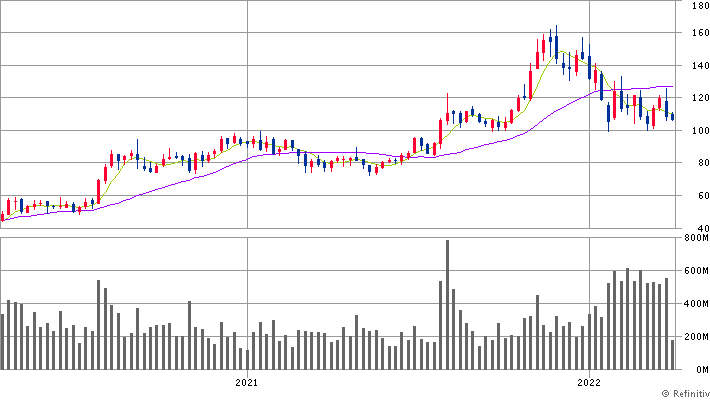
Task: Click the 80 price axis label
Action: [x=699, y=163]
